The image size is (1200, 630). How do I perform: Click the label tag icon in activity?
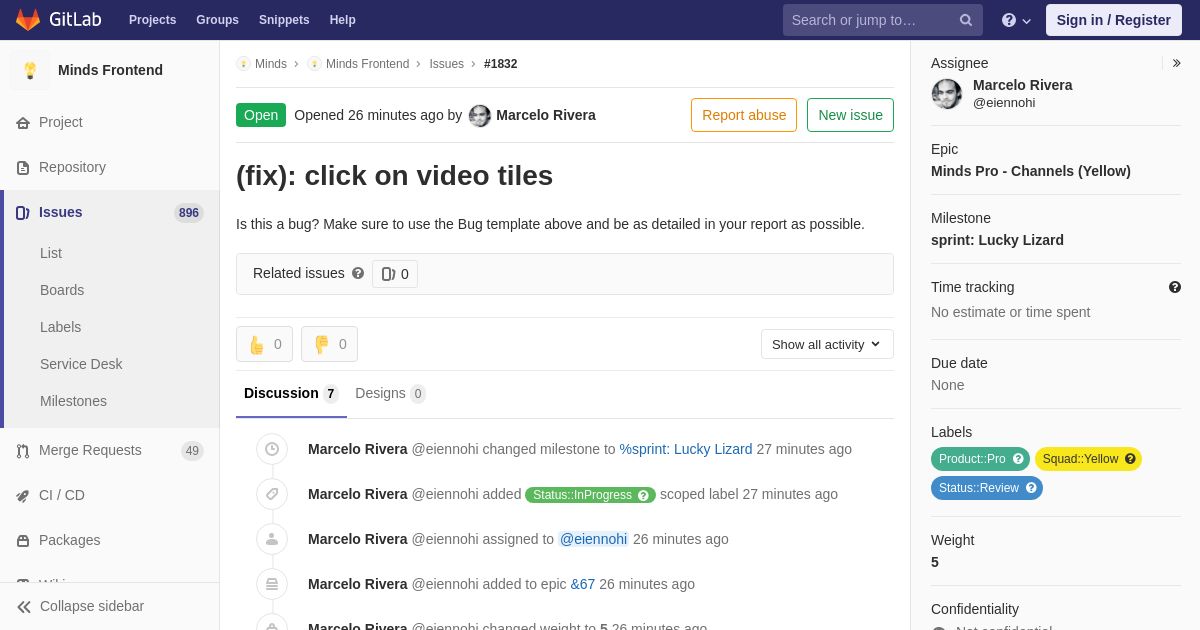272,494
